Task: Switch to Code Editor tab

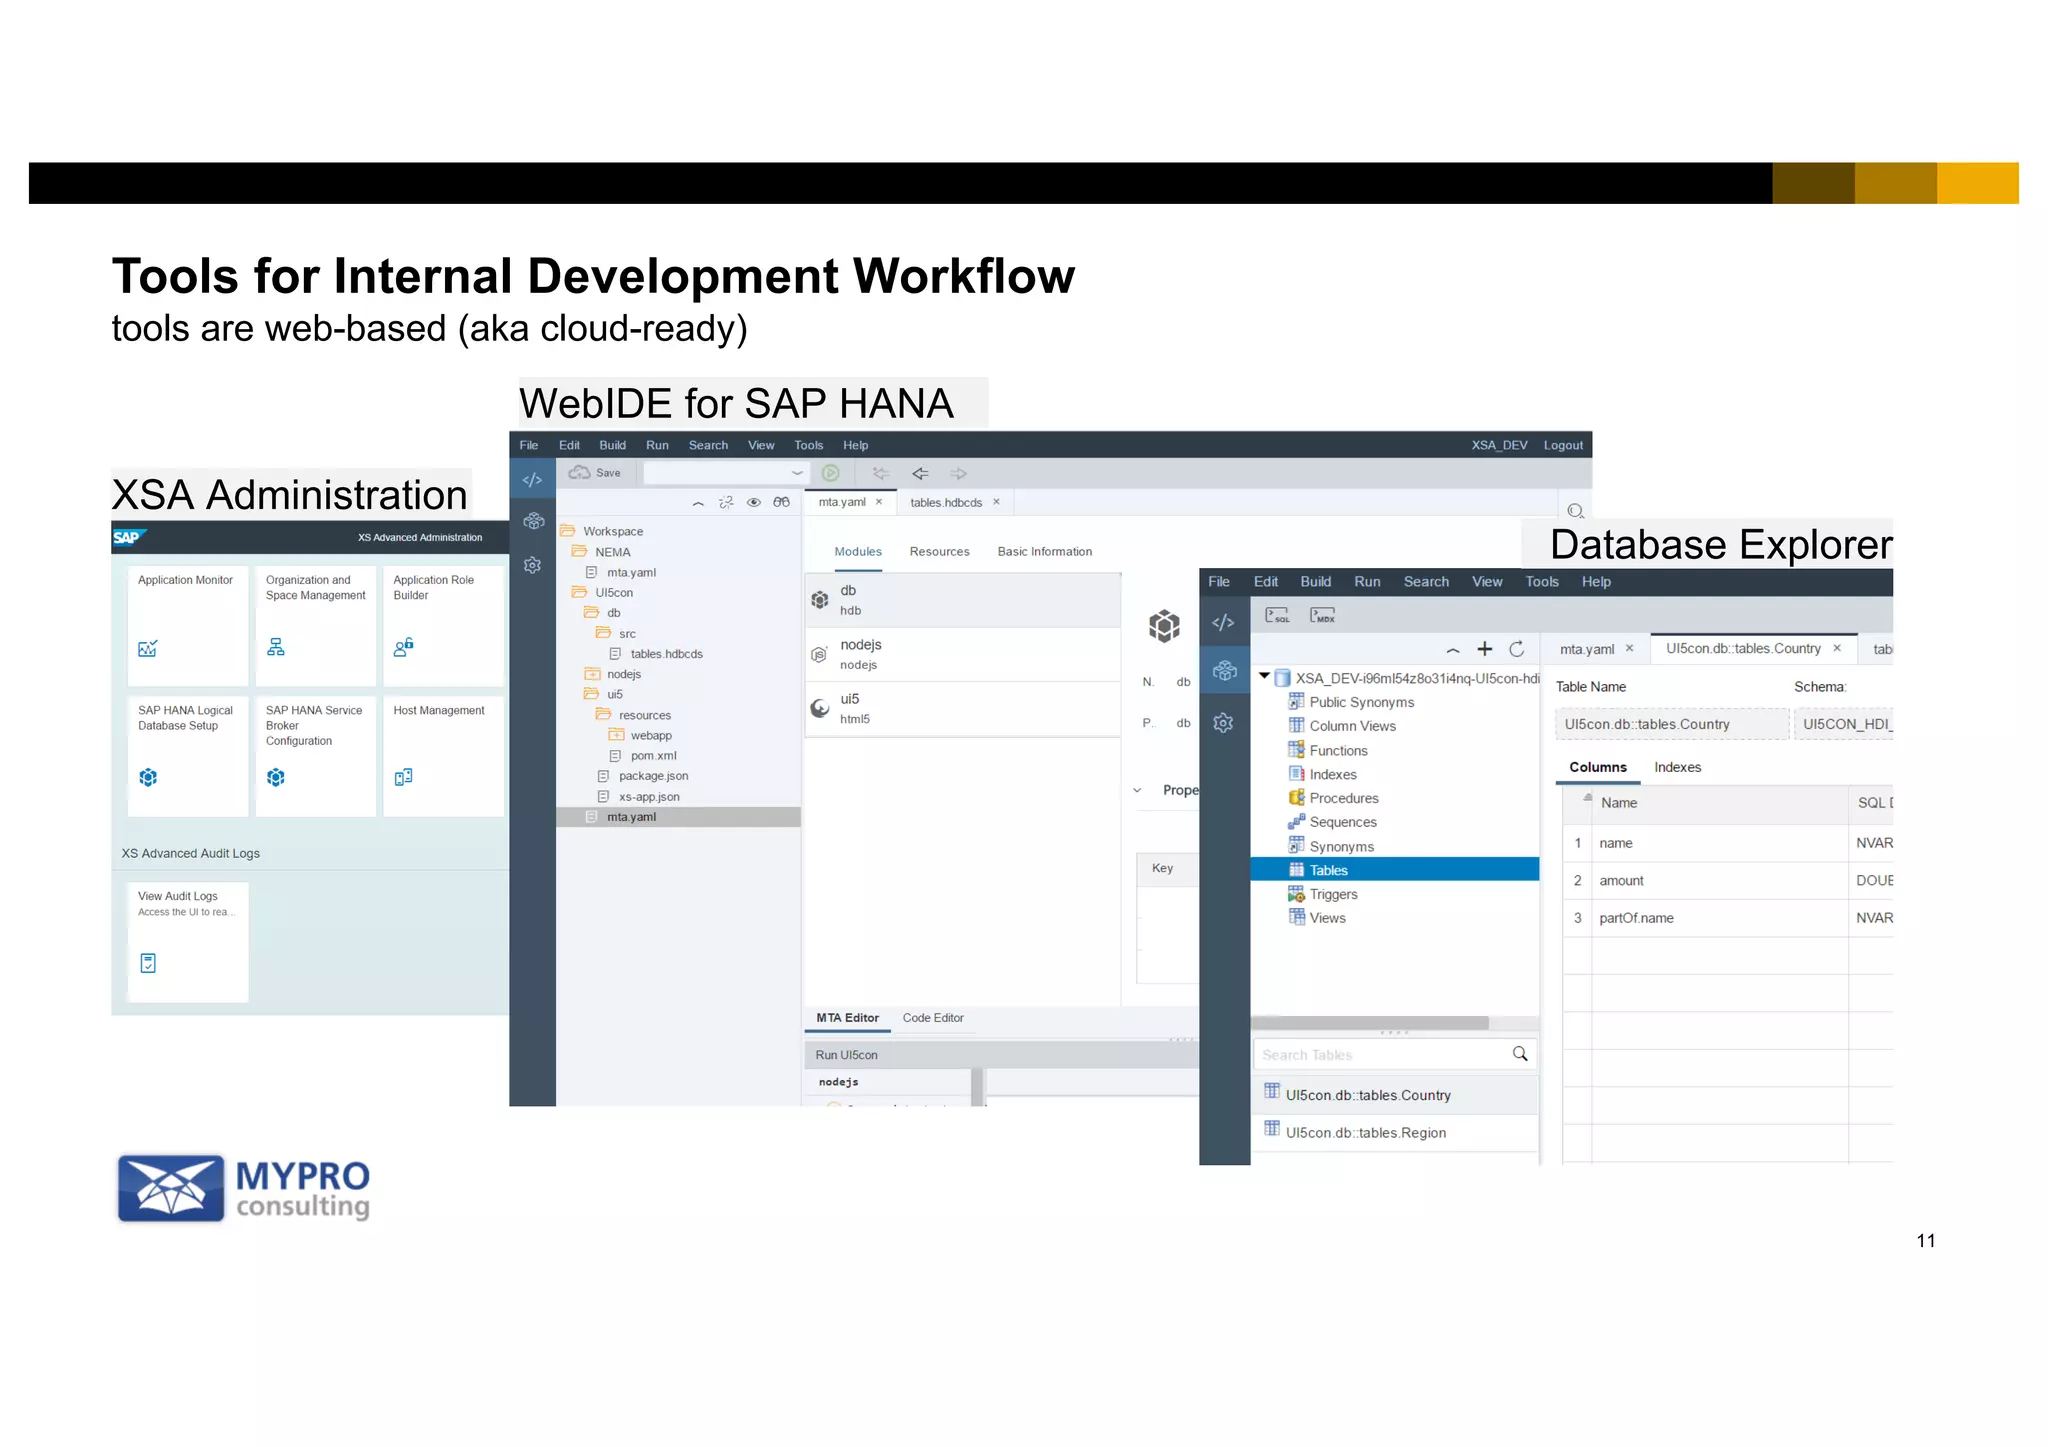Action: (x=933, y=1018)
